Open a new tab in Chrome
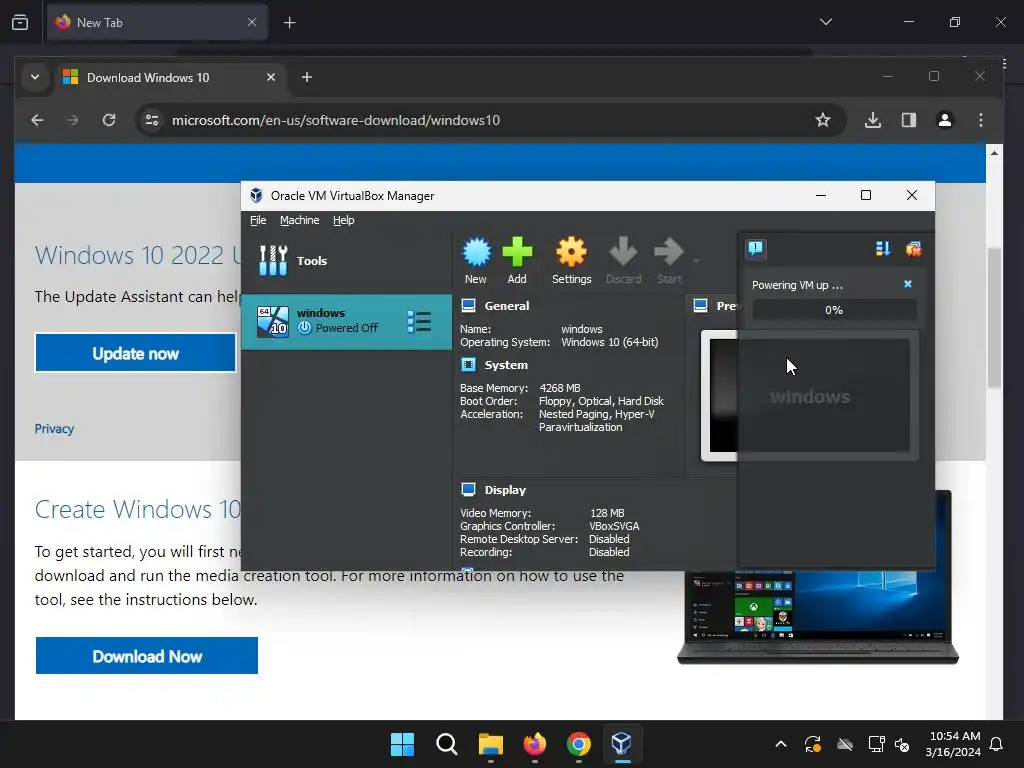The image size is (1024, 768). 307,77
